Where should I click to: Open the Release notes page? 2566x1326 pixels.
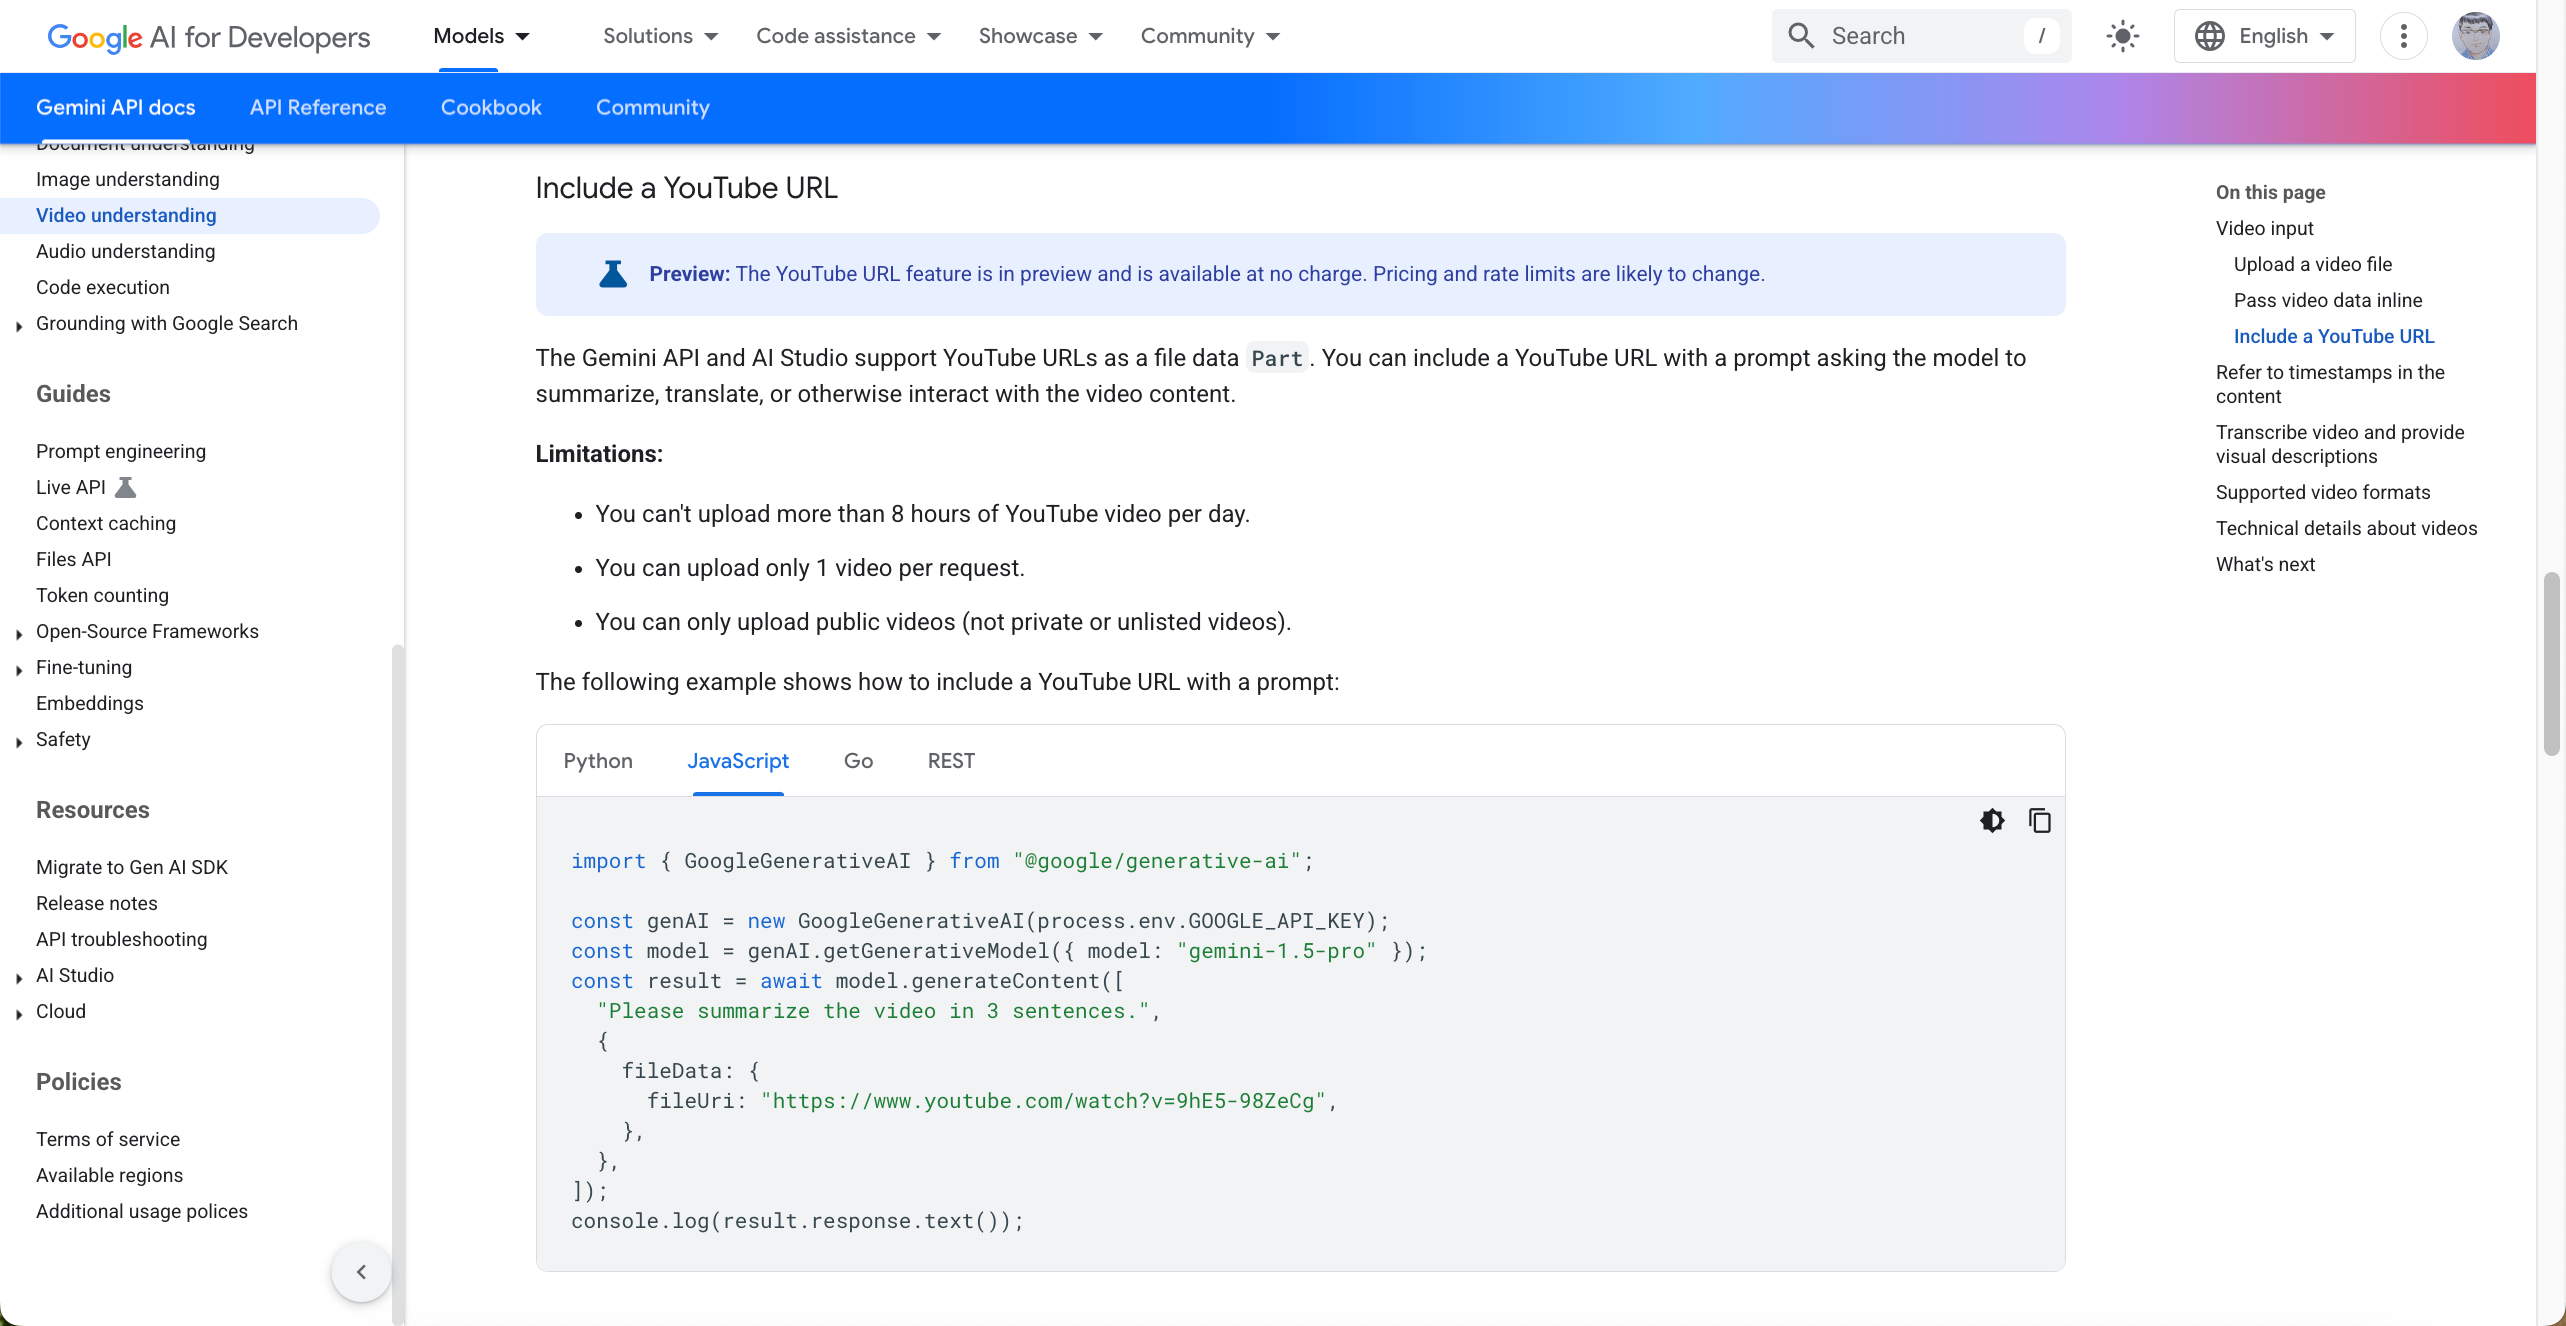click(x=96, y=903)
